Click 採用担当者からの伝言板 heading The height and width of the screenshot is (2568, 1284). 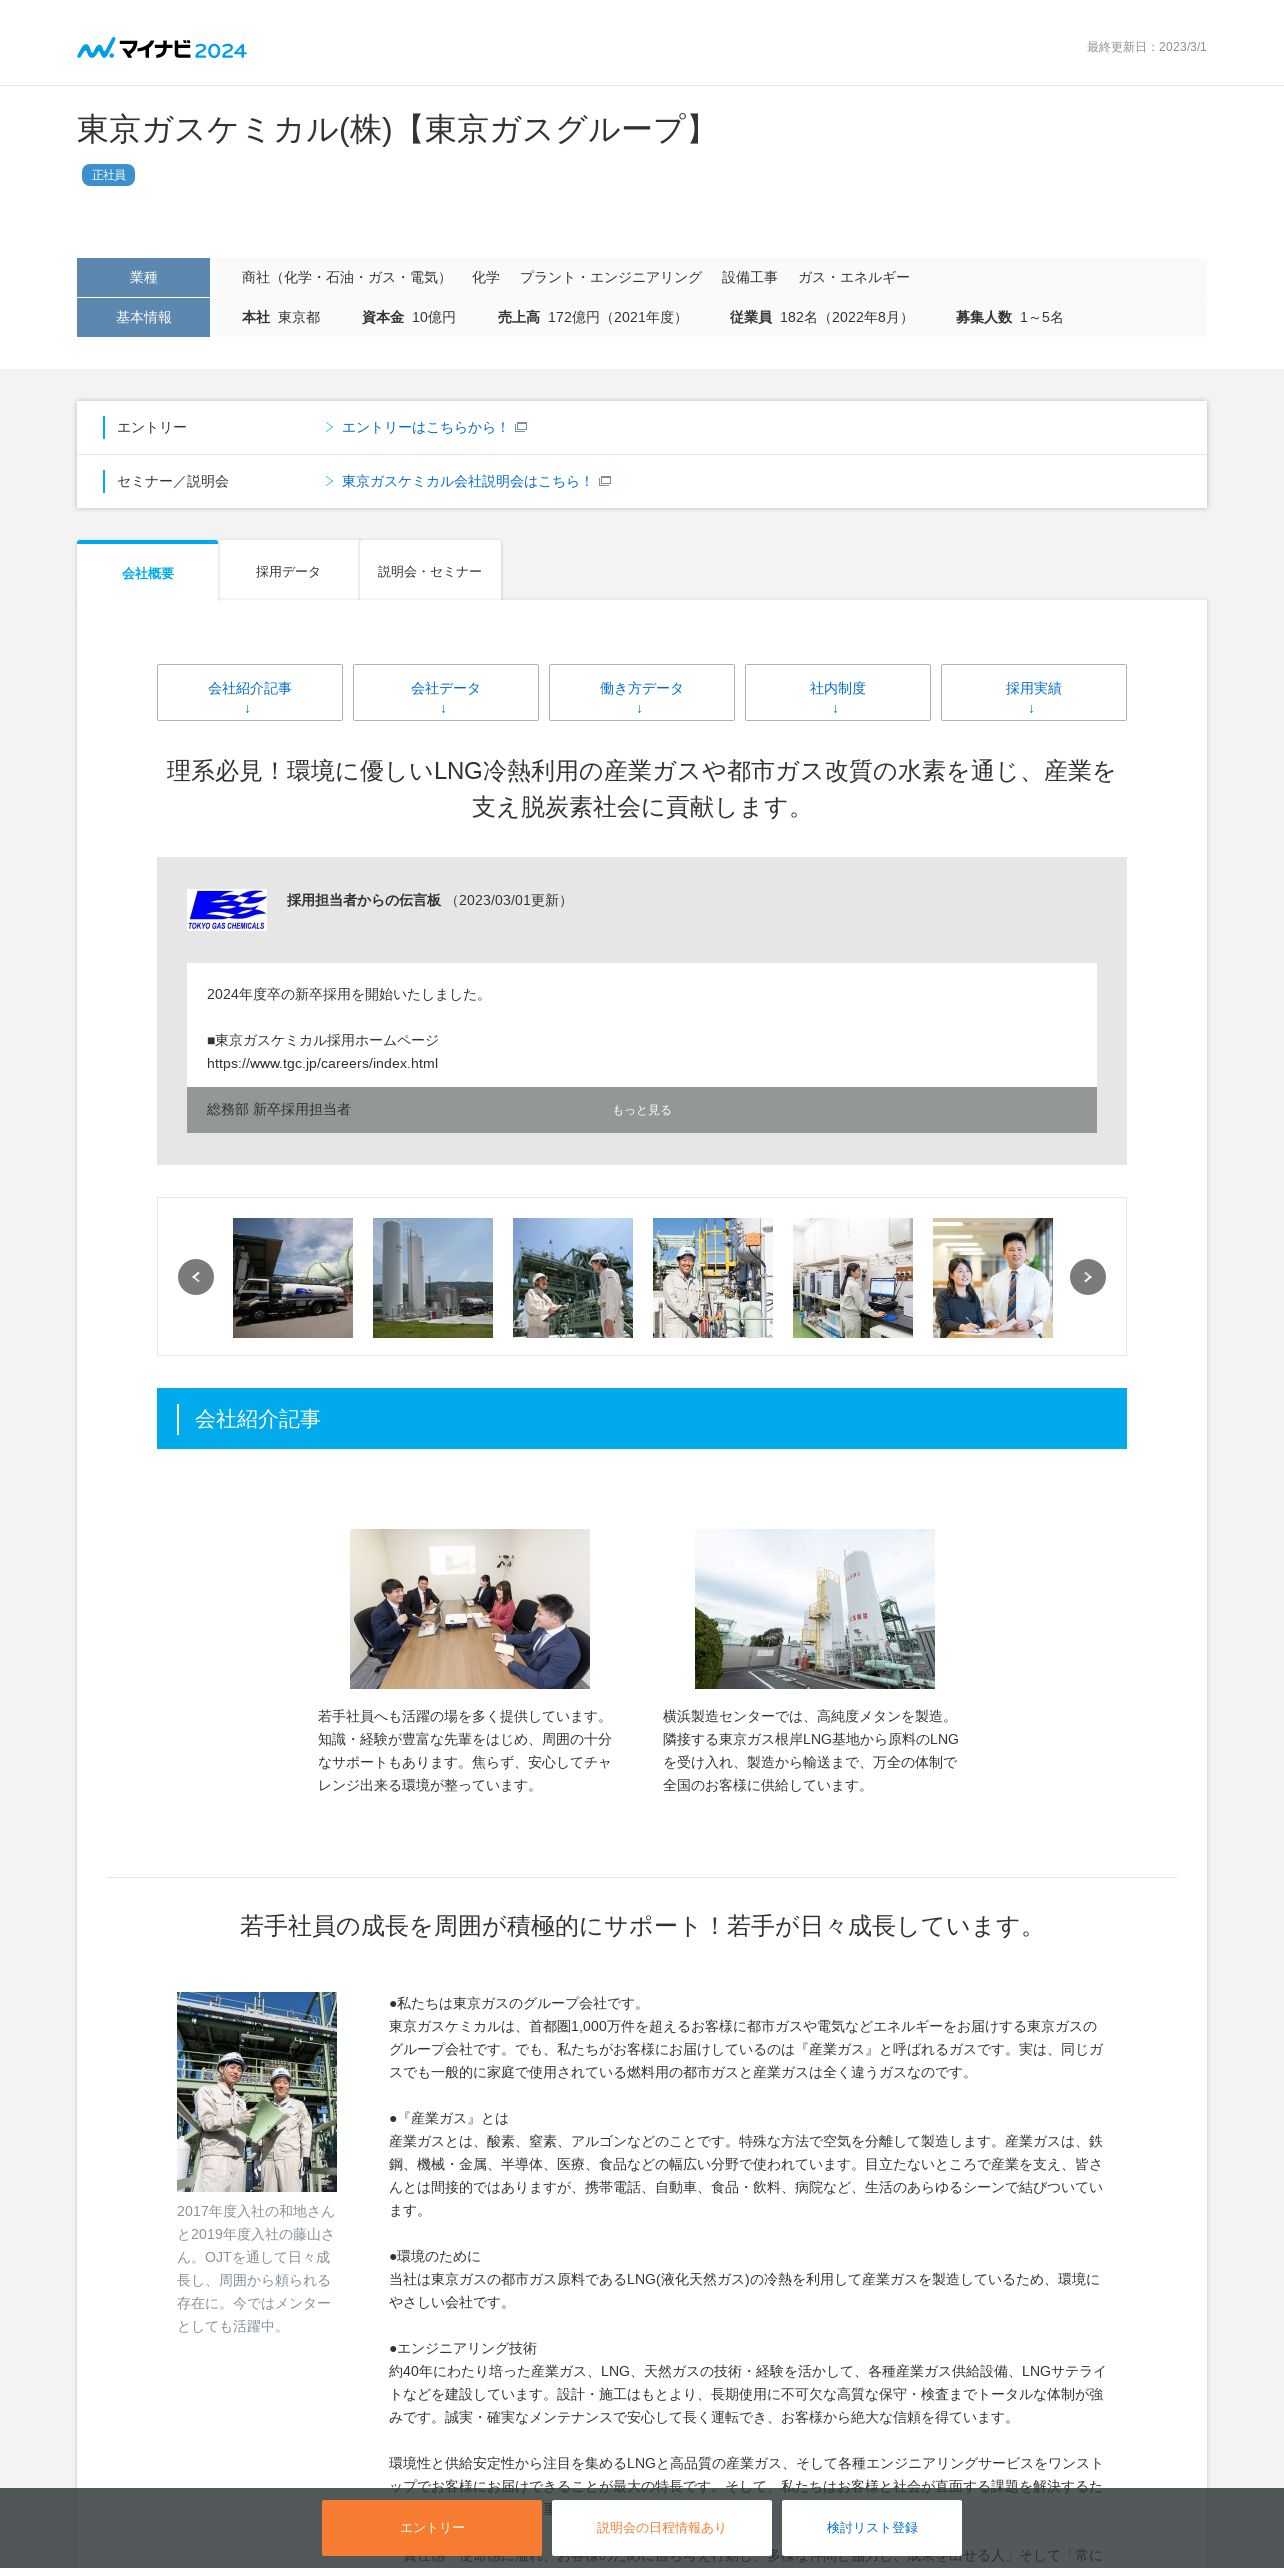(x=364, y=900)
